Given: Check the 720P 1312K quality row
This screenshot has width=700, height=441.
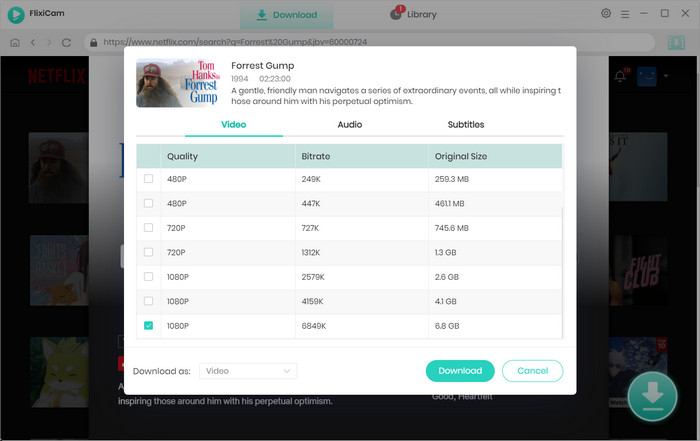Looking at the screenshot, I should pos(148,252).
